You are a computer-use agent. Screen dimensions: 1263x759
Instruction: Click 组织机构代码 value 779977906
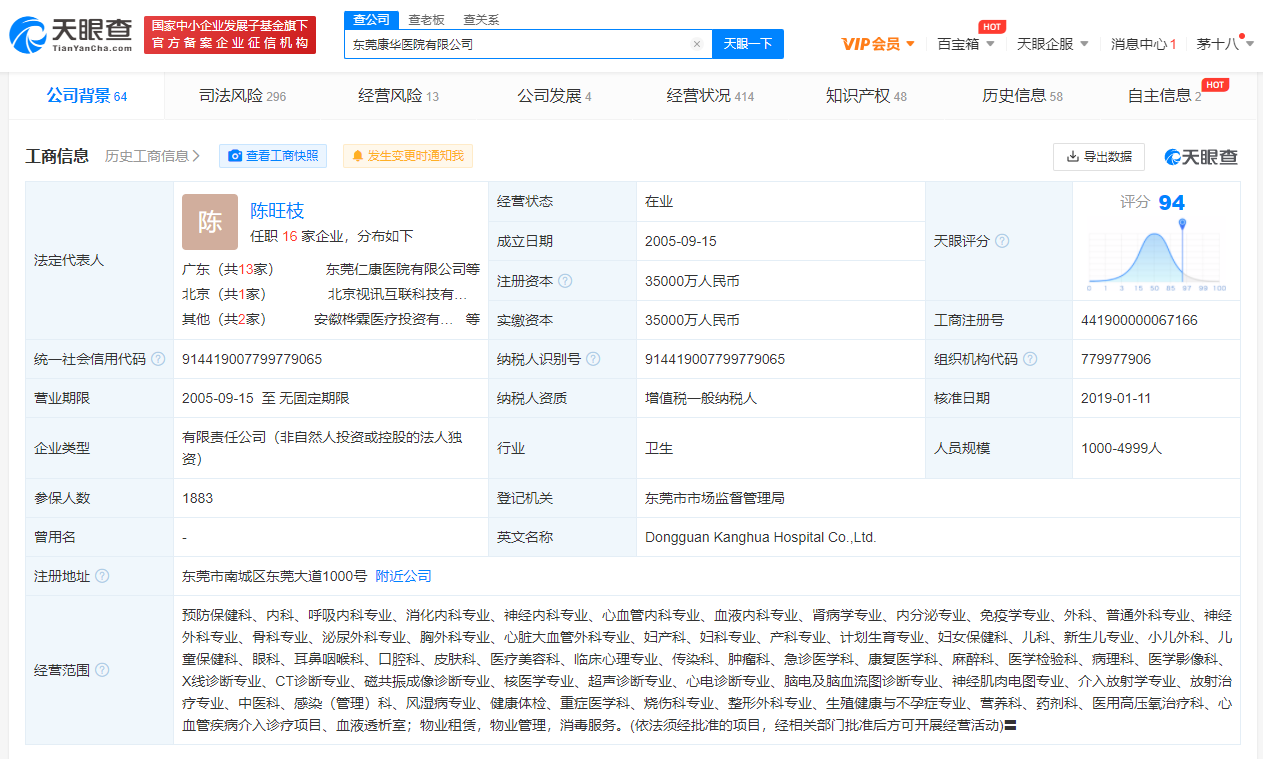pyautogui.click(x=1116, y=359)
